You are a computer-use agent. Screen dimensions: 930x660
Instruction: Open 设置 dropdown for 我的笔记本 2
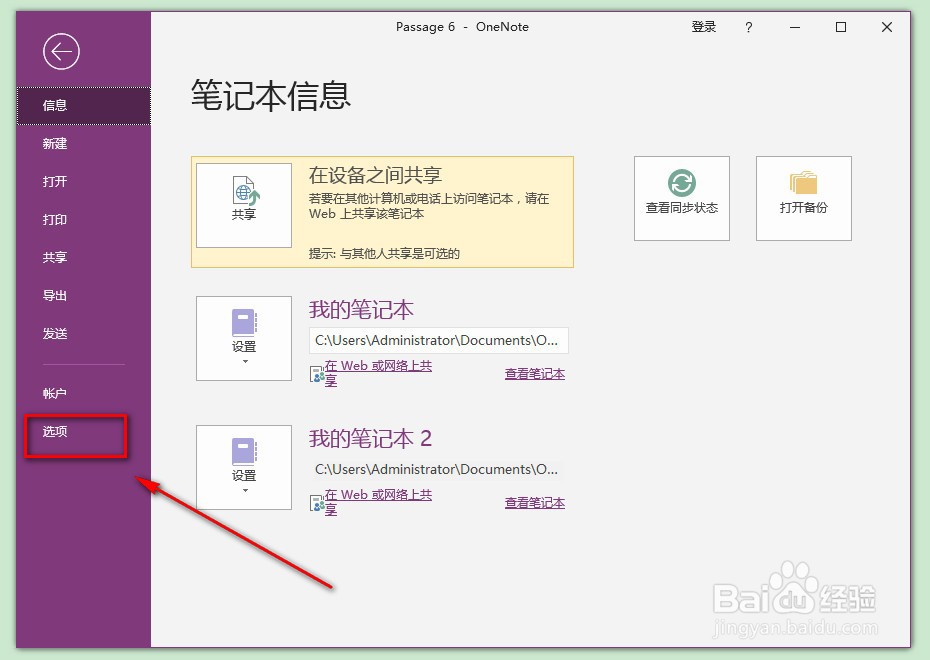pyautogui.click(x=244, y=467)
